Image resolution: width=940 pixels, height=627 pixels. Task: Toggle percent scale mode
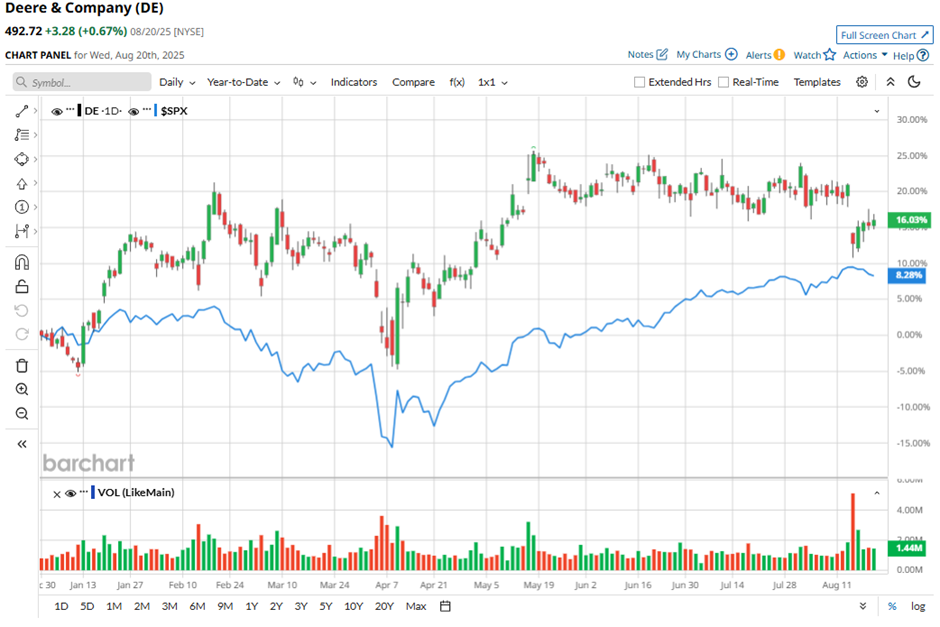[892, 606]
